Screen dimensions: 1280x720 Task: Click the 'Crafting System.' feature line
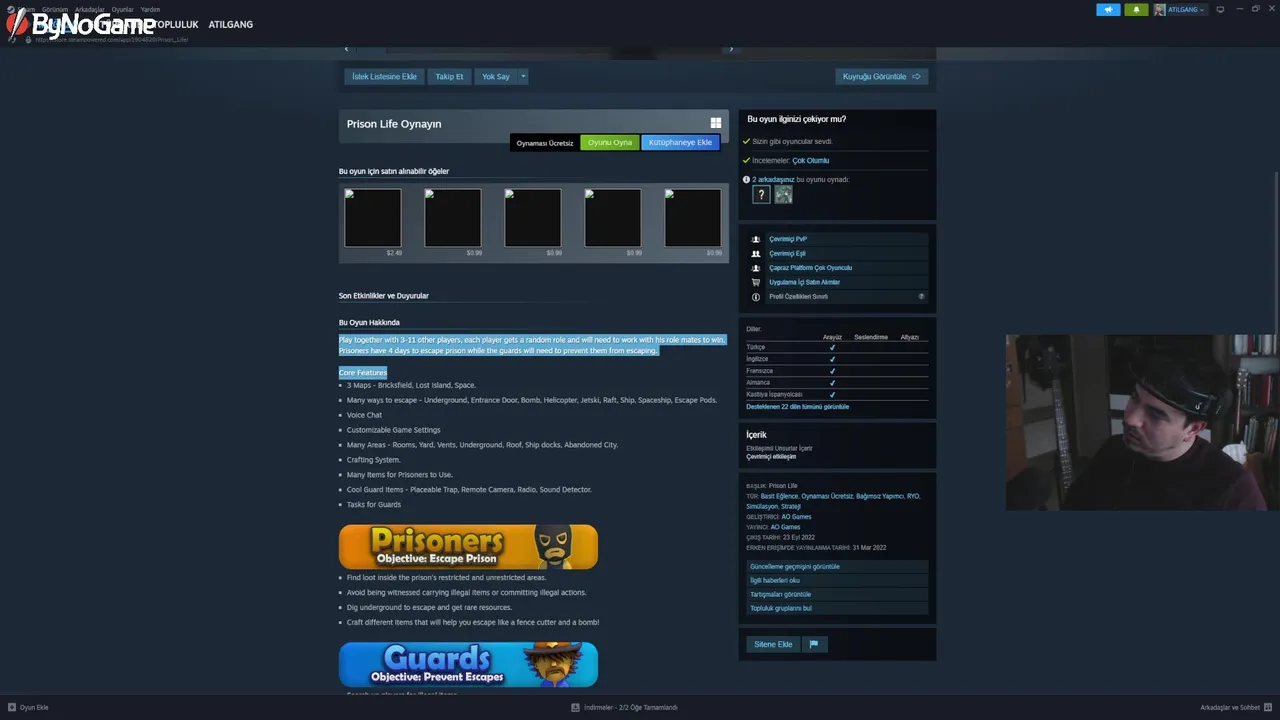[374, 460]
